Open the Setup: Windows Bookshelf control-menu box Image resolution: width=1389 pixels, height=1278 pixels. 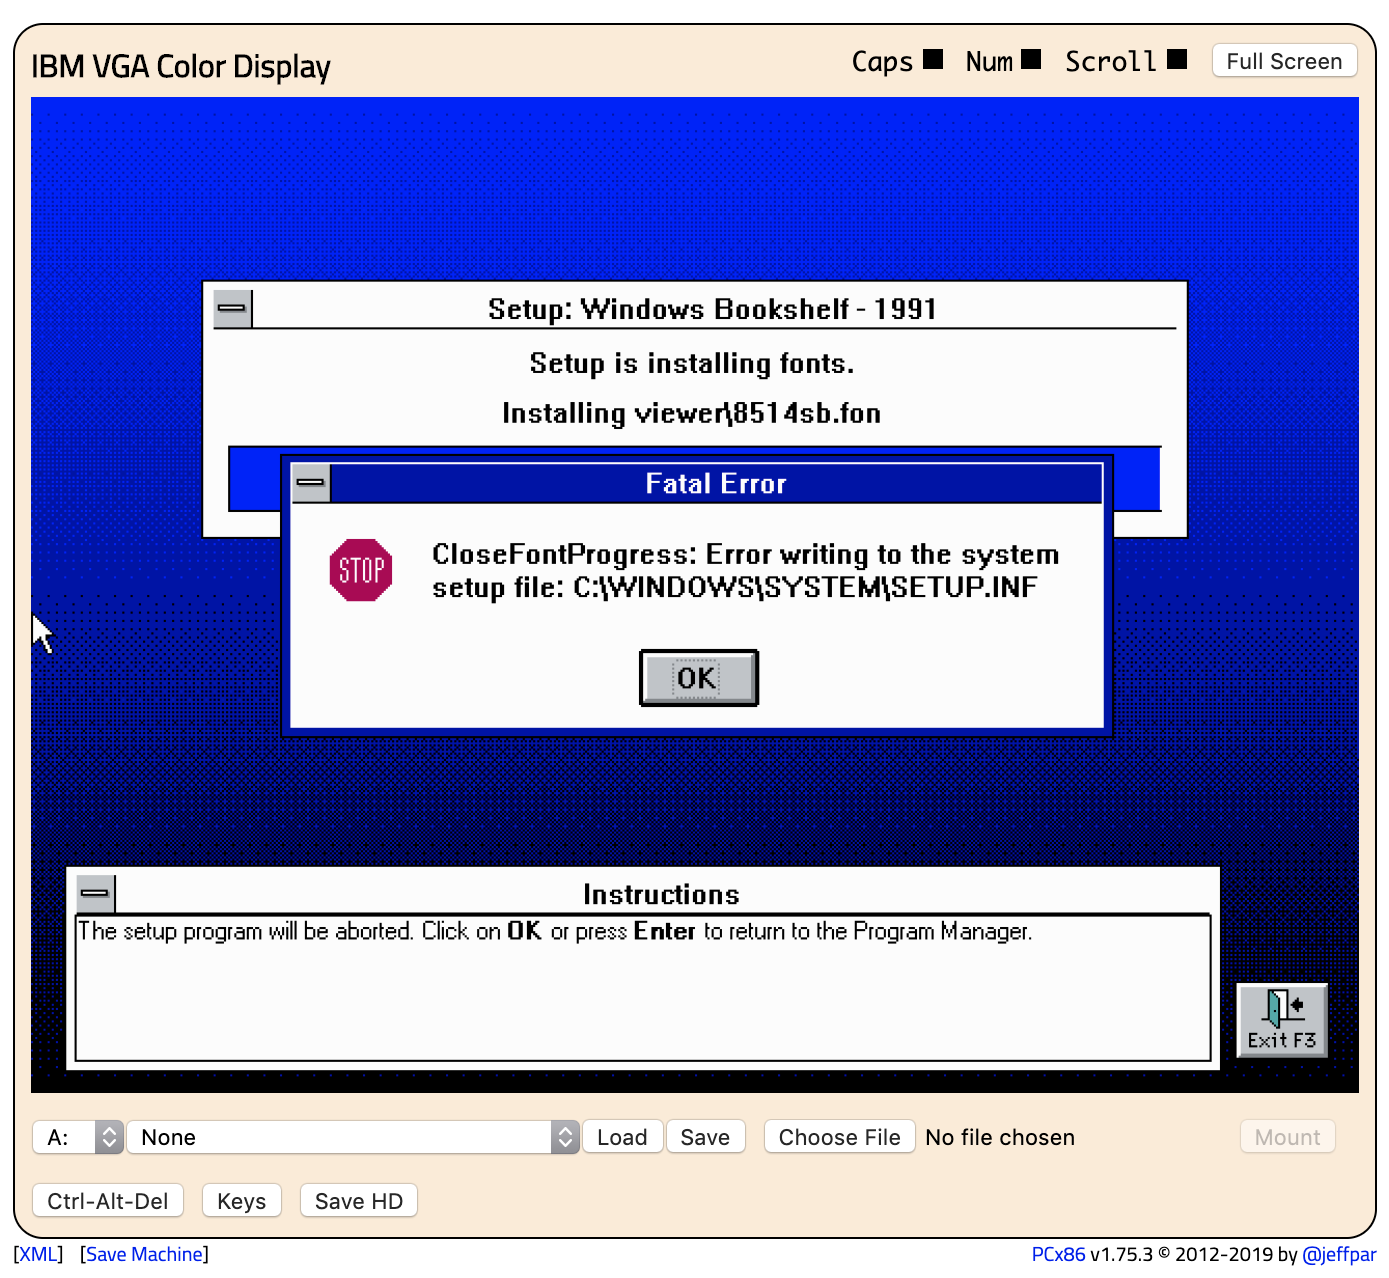pyautogui.click(x=231, y=309)
